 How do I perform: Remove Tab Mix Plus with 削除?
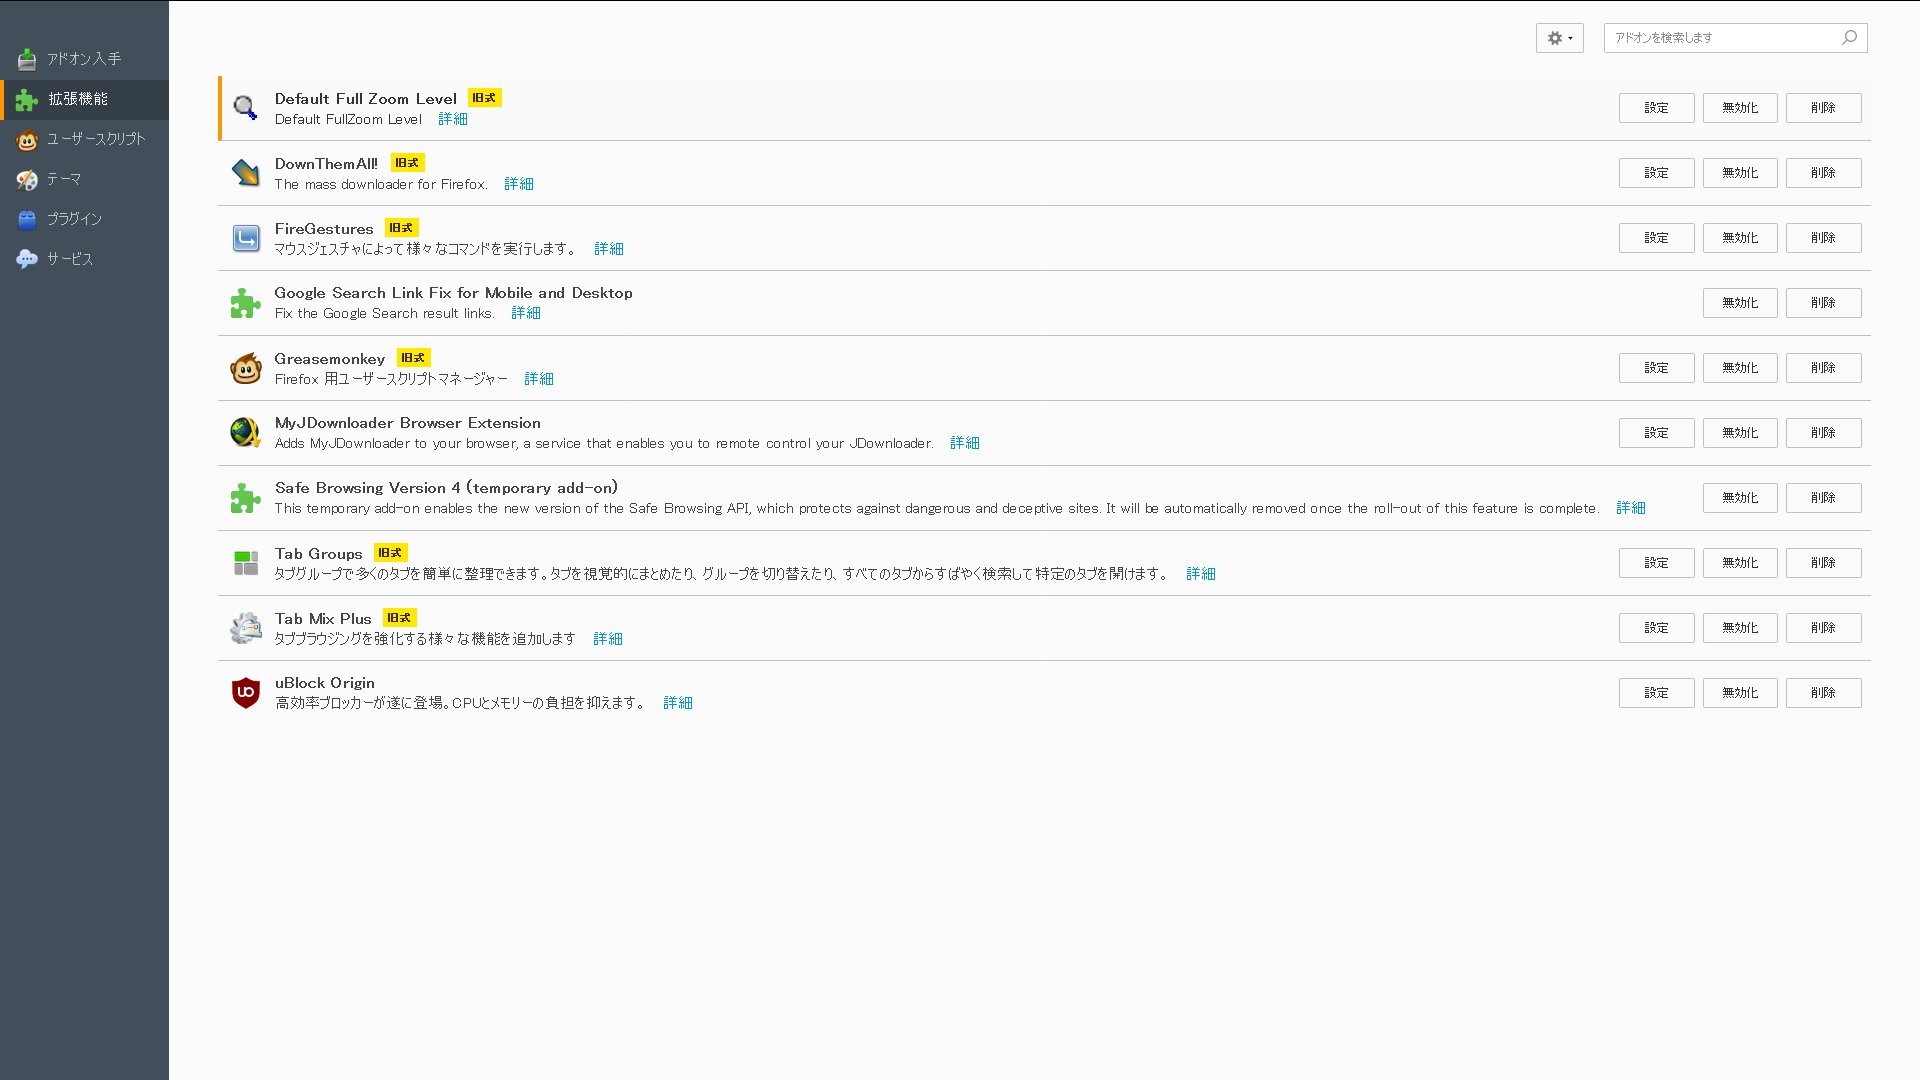click(x=1823, y=628)
